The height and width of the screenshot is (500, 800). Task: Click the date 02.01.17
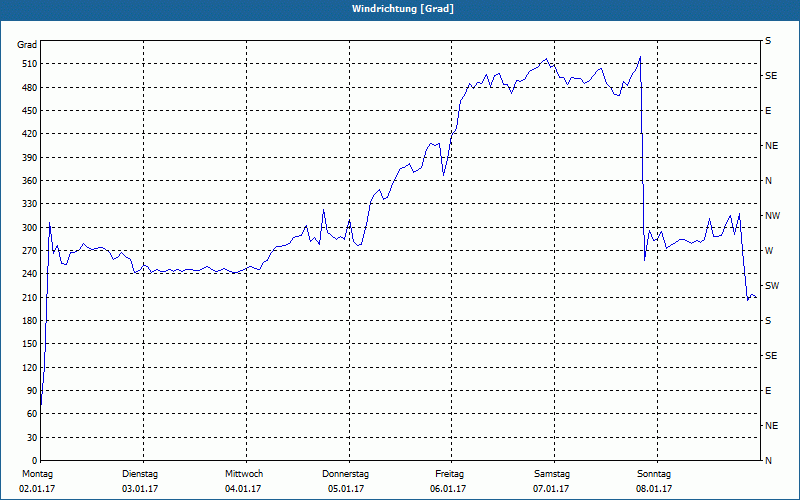pyautogui.click(x=37, y=489)
